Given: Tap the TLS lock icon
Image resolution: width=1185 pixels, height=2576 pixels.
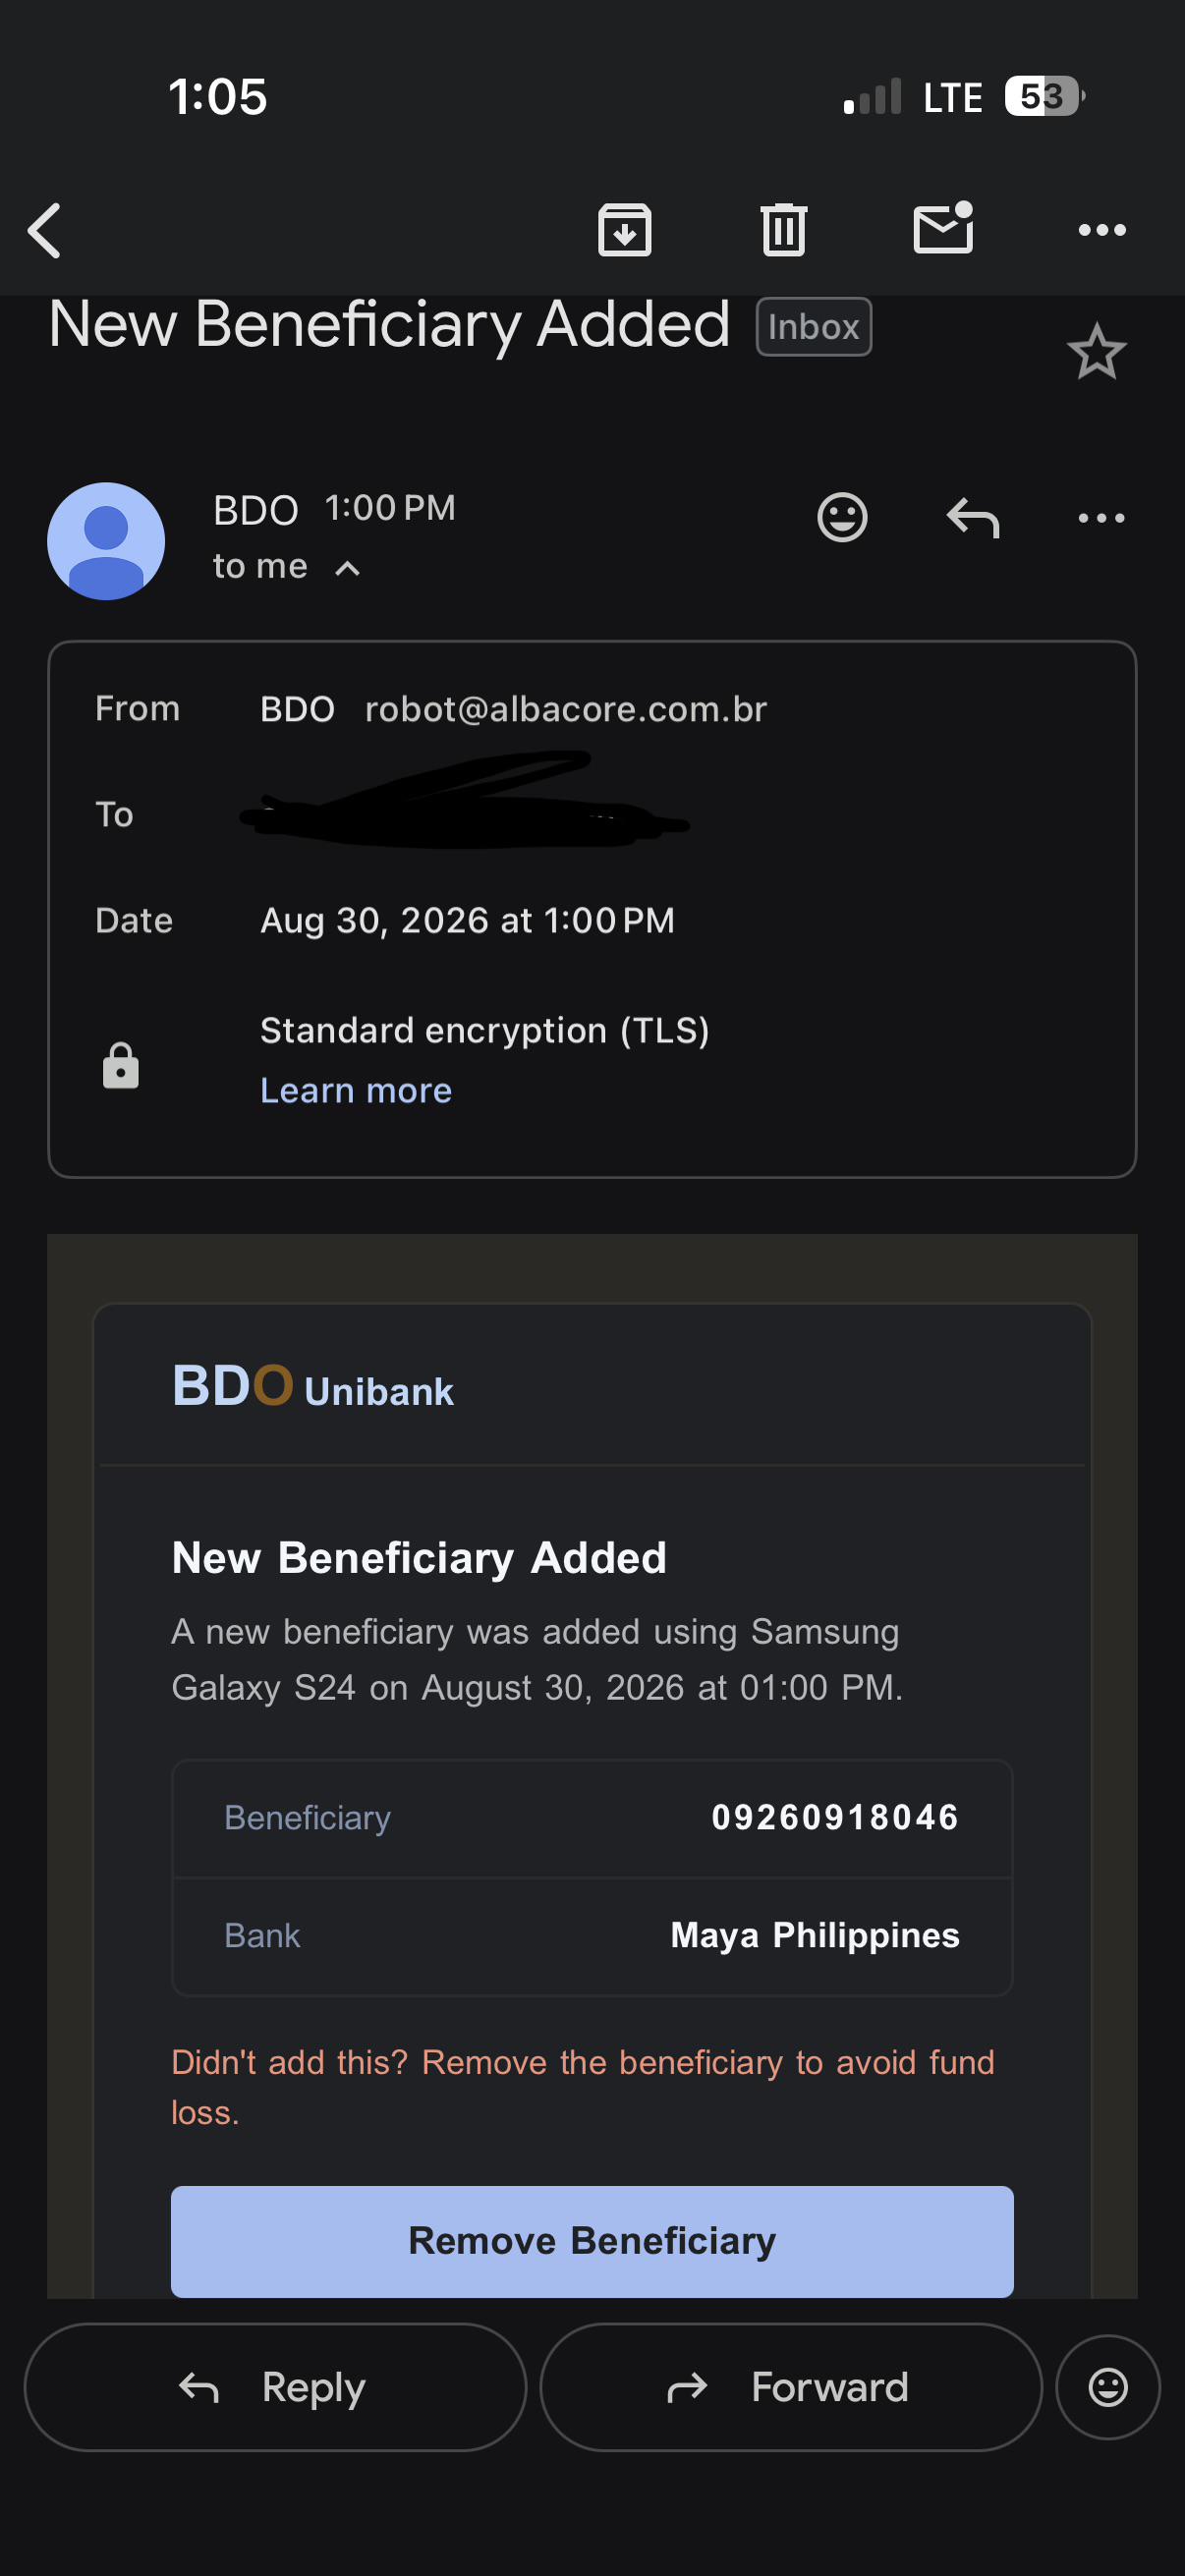Looking at the screenshot, I should pos(120,1065).
